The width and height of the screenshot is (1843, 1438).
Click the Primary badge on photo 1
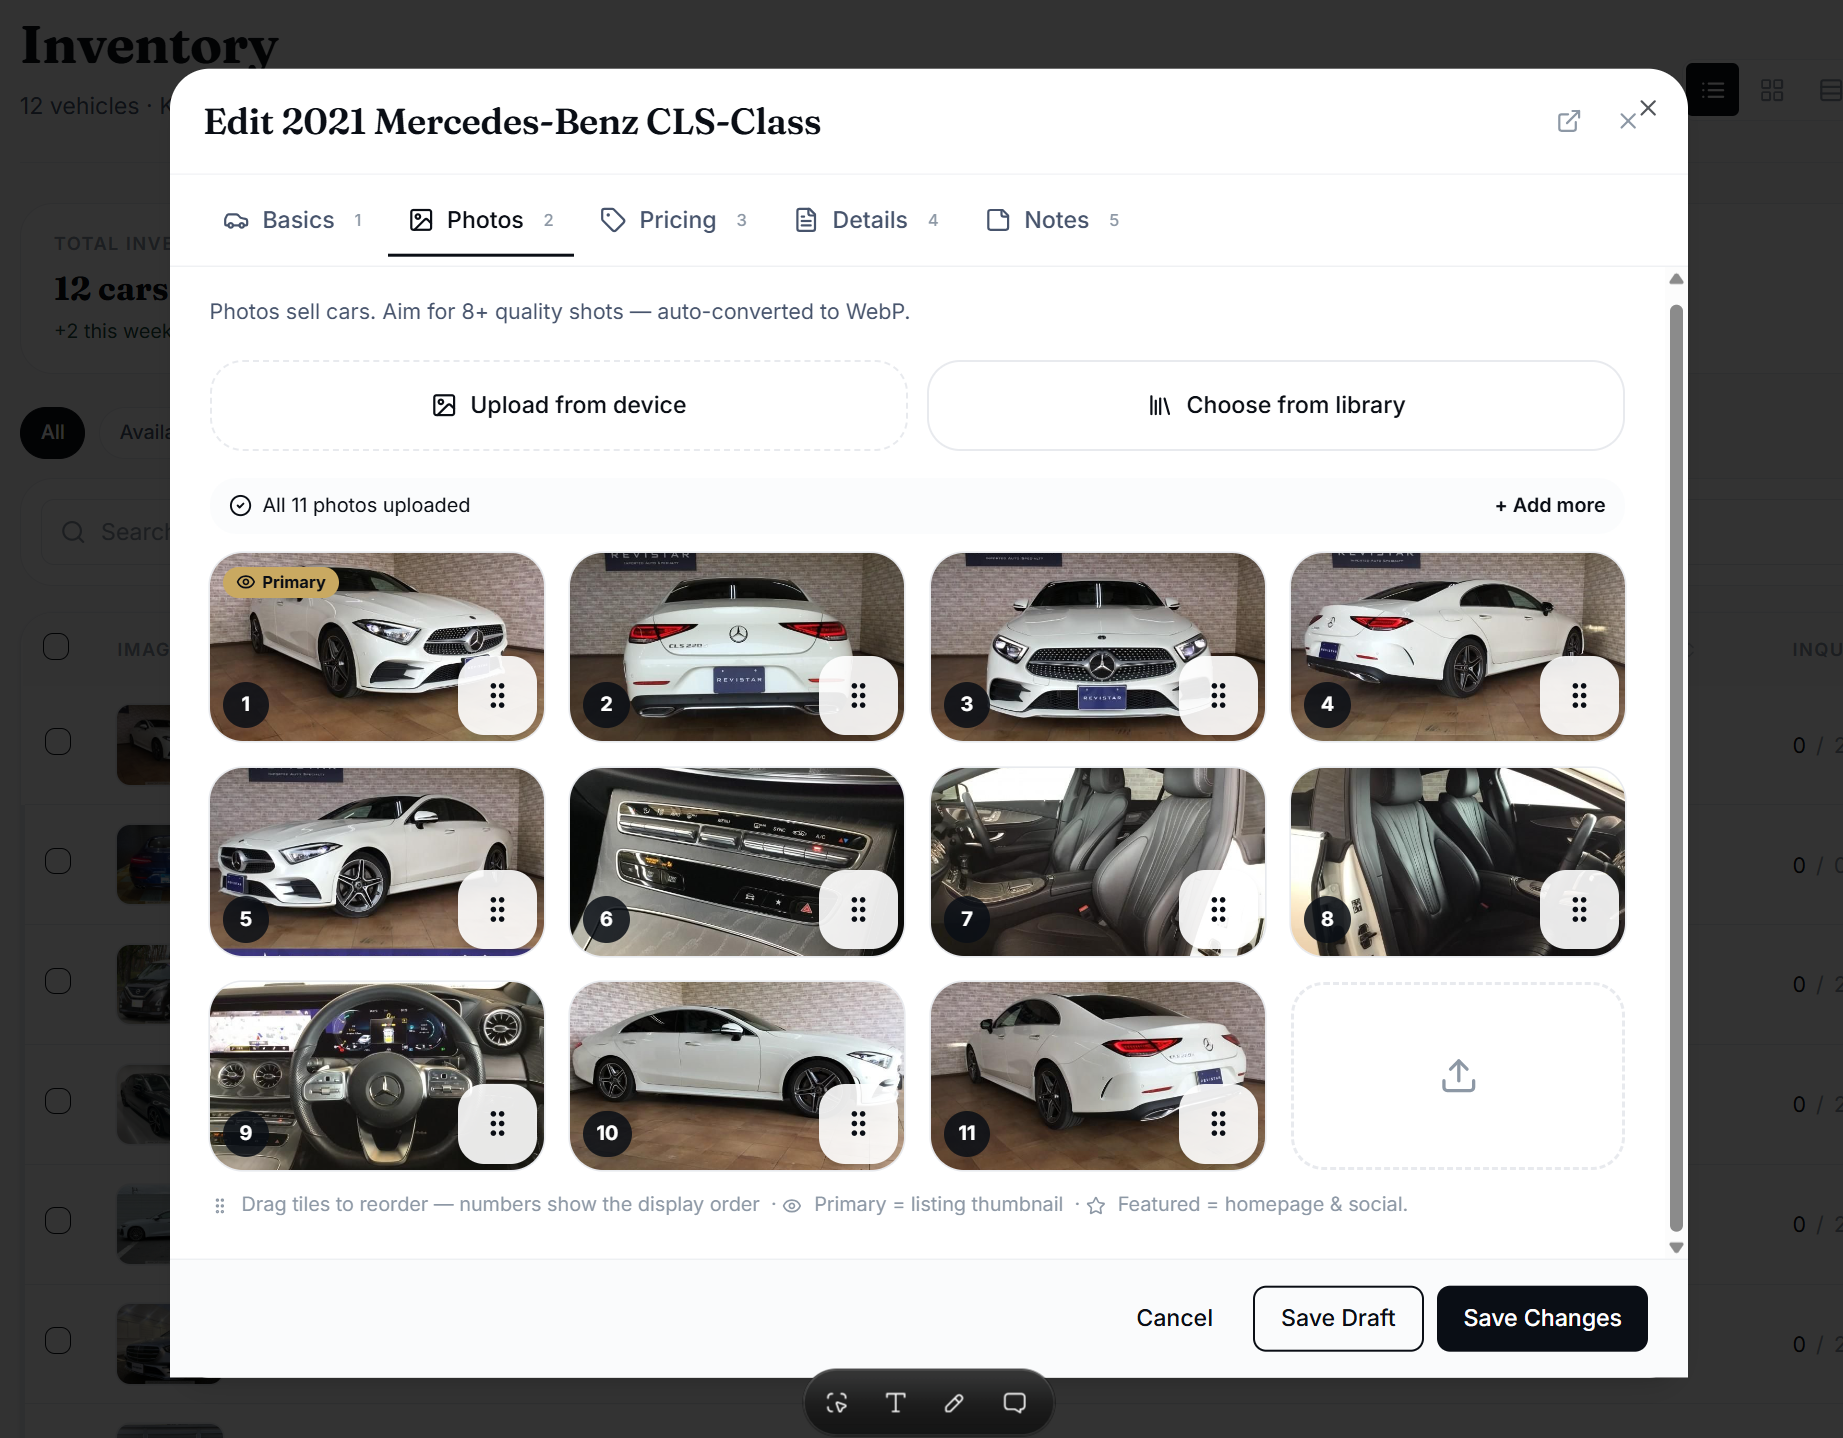point(282,582)
